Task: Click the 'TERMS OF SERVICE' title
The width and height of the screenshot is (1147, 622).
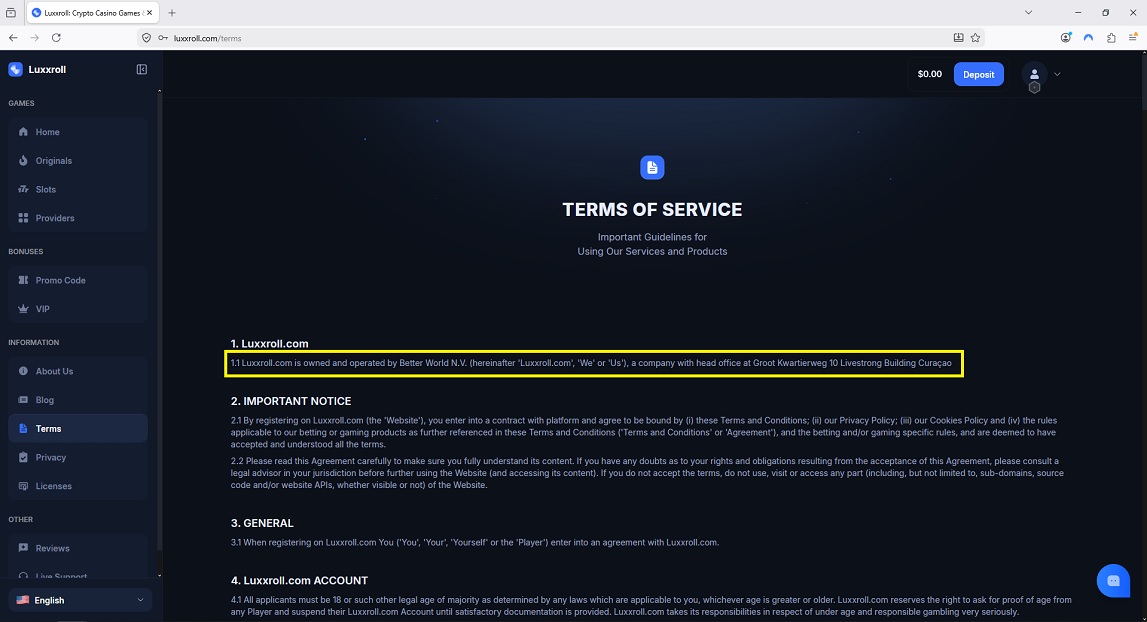Action: [652, 209]
